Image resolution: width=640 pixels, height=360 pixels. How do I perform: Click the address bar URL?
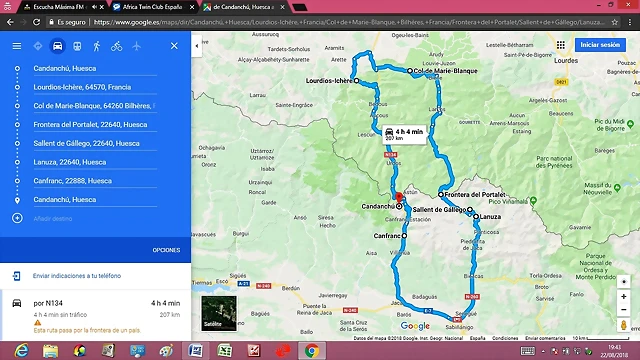tap(349, 22)
